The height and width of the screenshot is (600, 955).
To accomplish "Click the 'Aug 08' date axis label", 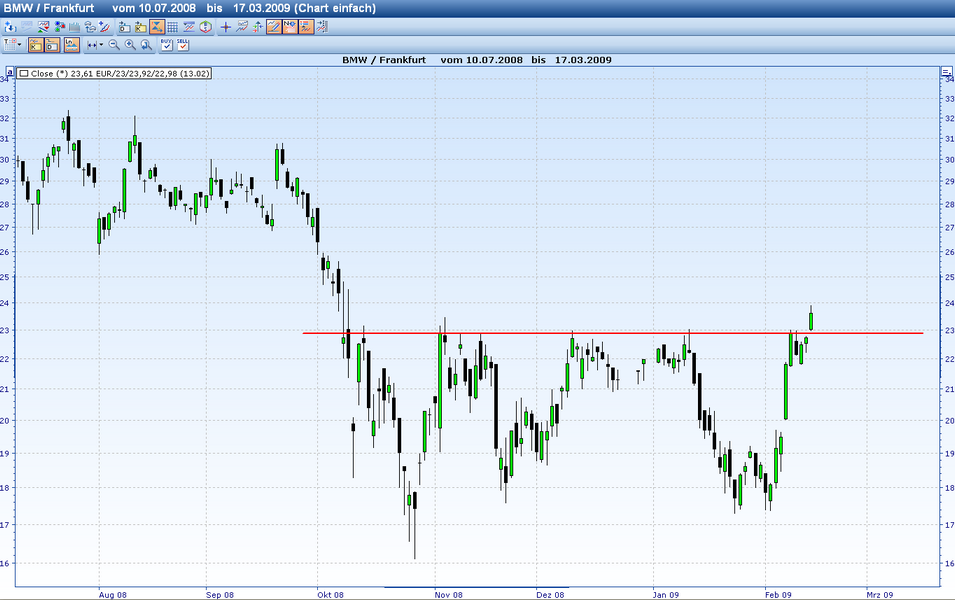I will (113, 595).
